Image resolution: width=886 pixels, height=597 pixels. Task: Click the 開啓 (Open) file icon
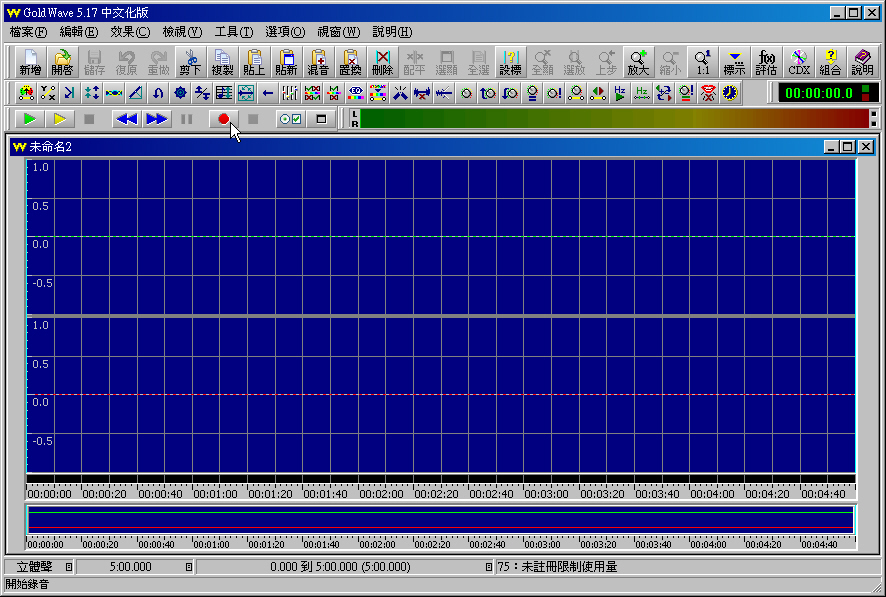coord(62,62)
